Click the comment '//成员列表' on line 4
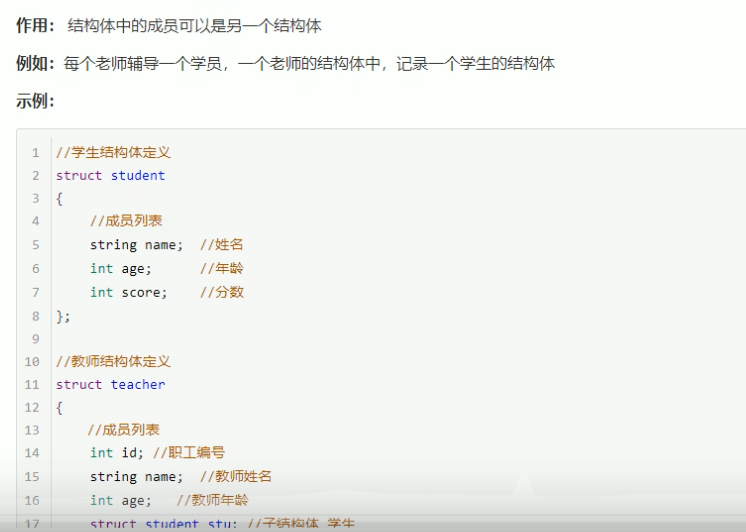 (126, 221)
